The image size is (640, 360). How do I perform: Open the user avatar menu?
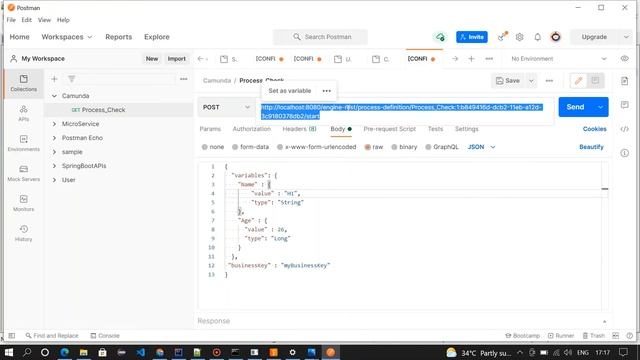(x=556, y=37)
